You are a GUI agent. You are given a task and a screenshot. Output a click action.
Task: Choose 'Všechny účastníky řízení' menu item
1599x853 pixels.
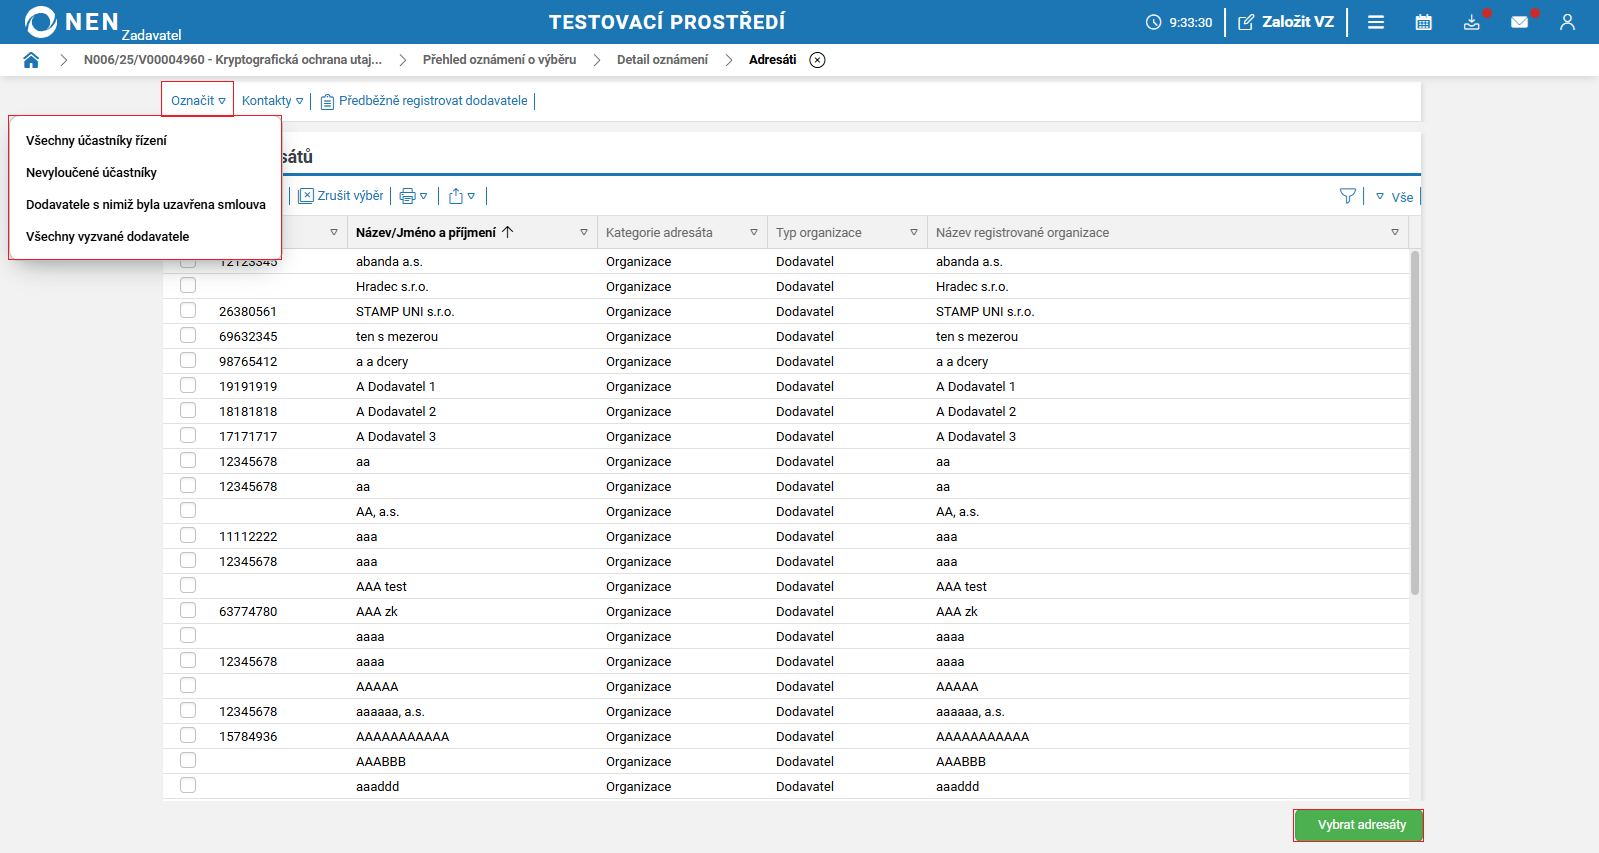pos(96,141)
